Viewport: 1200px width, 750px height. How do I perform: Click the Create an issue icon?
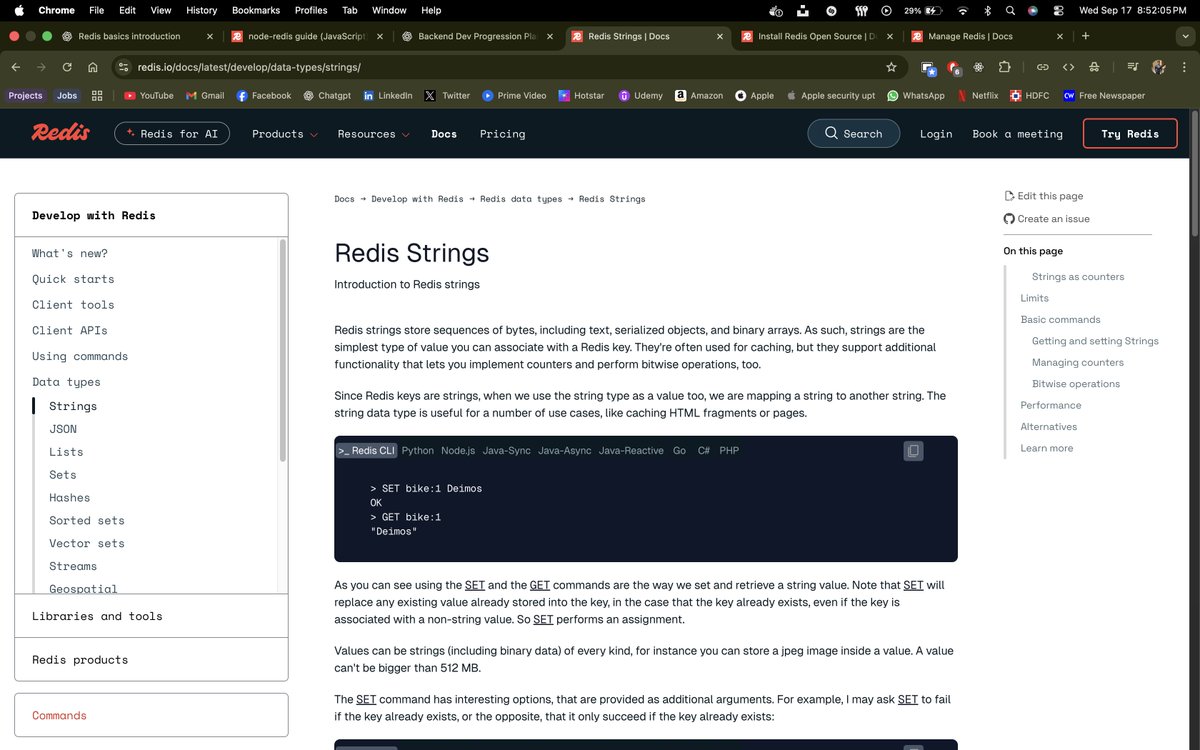tap(1009, 218)
